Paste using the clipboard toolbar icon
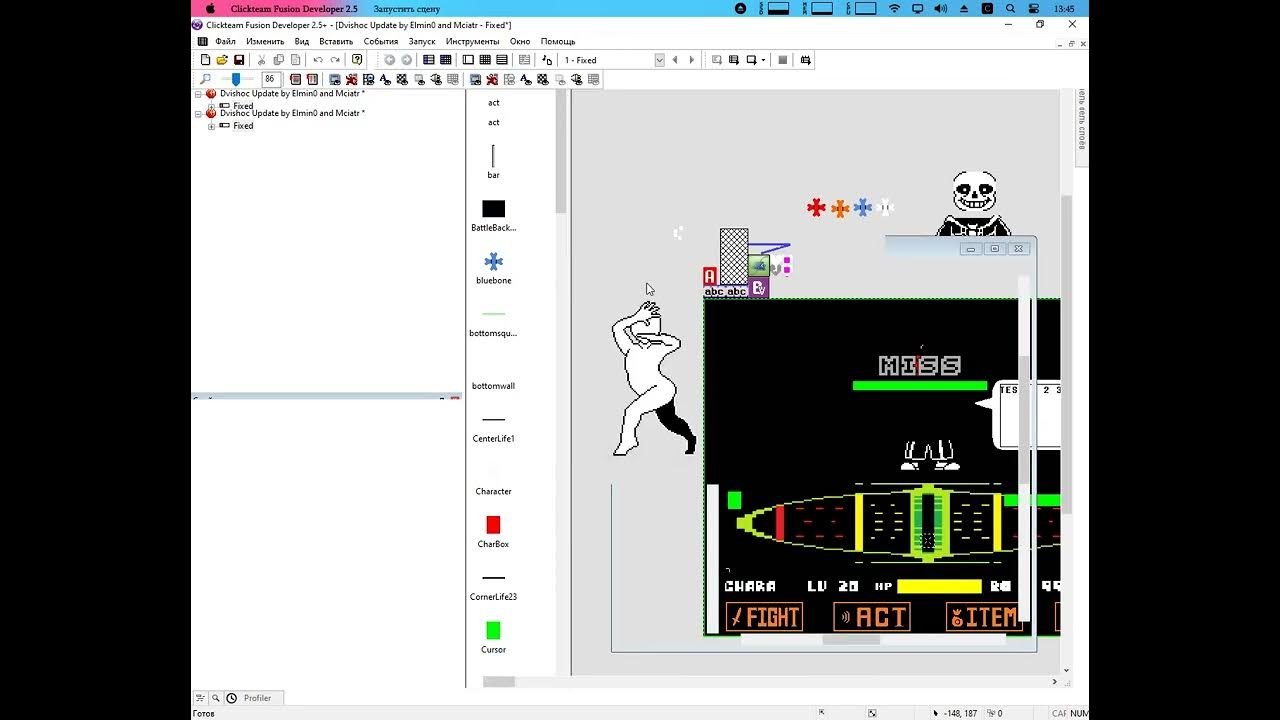Screen dimensions: 1280x720 295,60
